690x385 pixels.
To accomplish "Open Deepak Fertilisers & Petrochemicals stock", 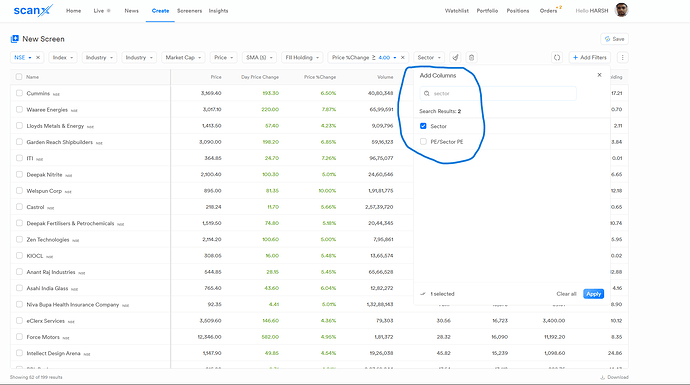I will coord(70,224).
